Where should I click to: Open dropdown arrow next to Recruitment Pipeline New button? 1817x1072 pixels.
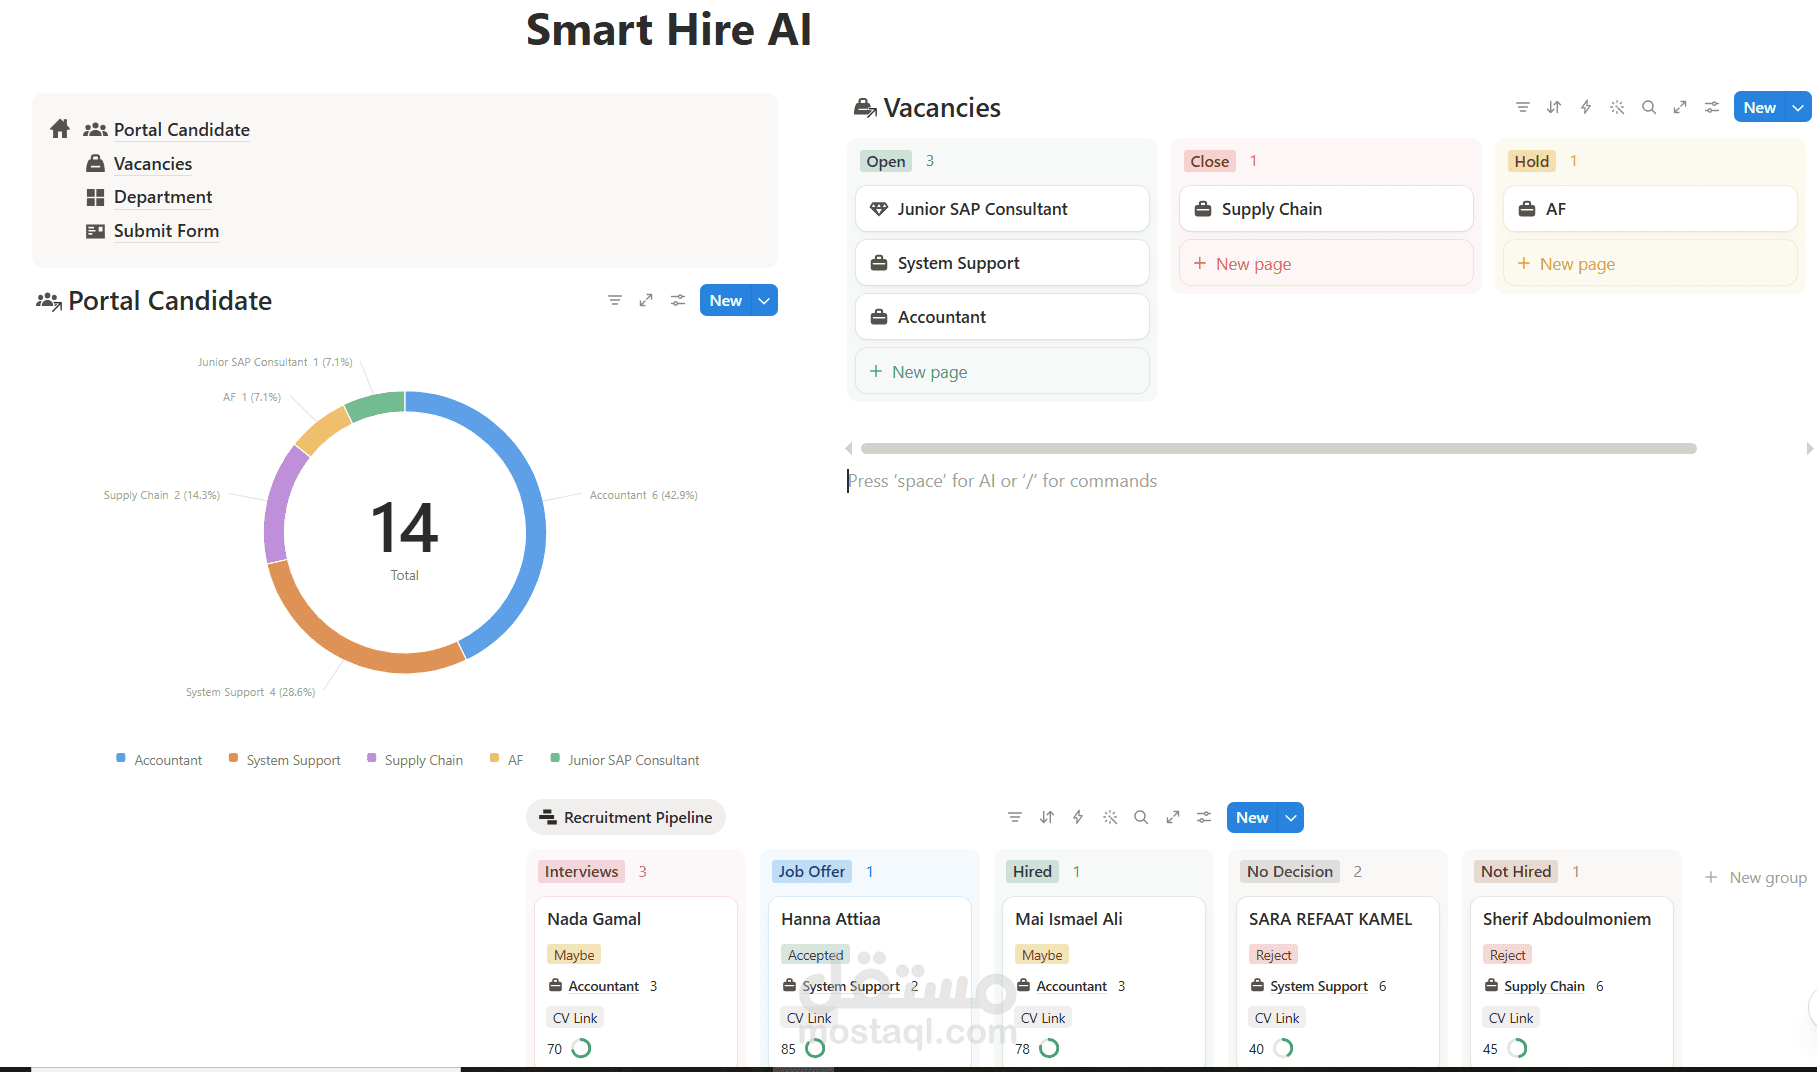(1291, 818)
